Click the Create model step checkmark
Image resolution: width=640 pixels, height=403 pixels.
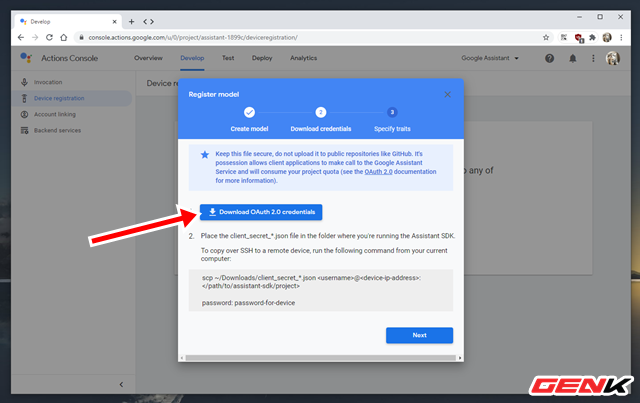pos(249,112)
